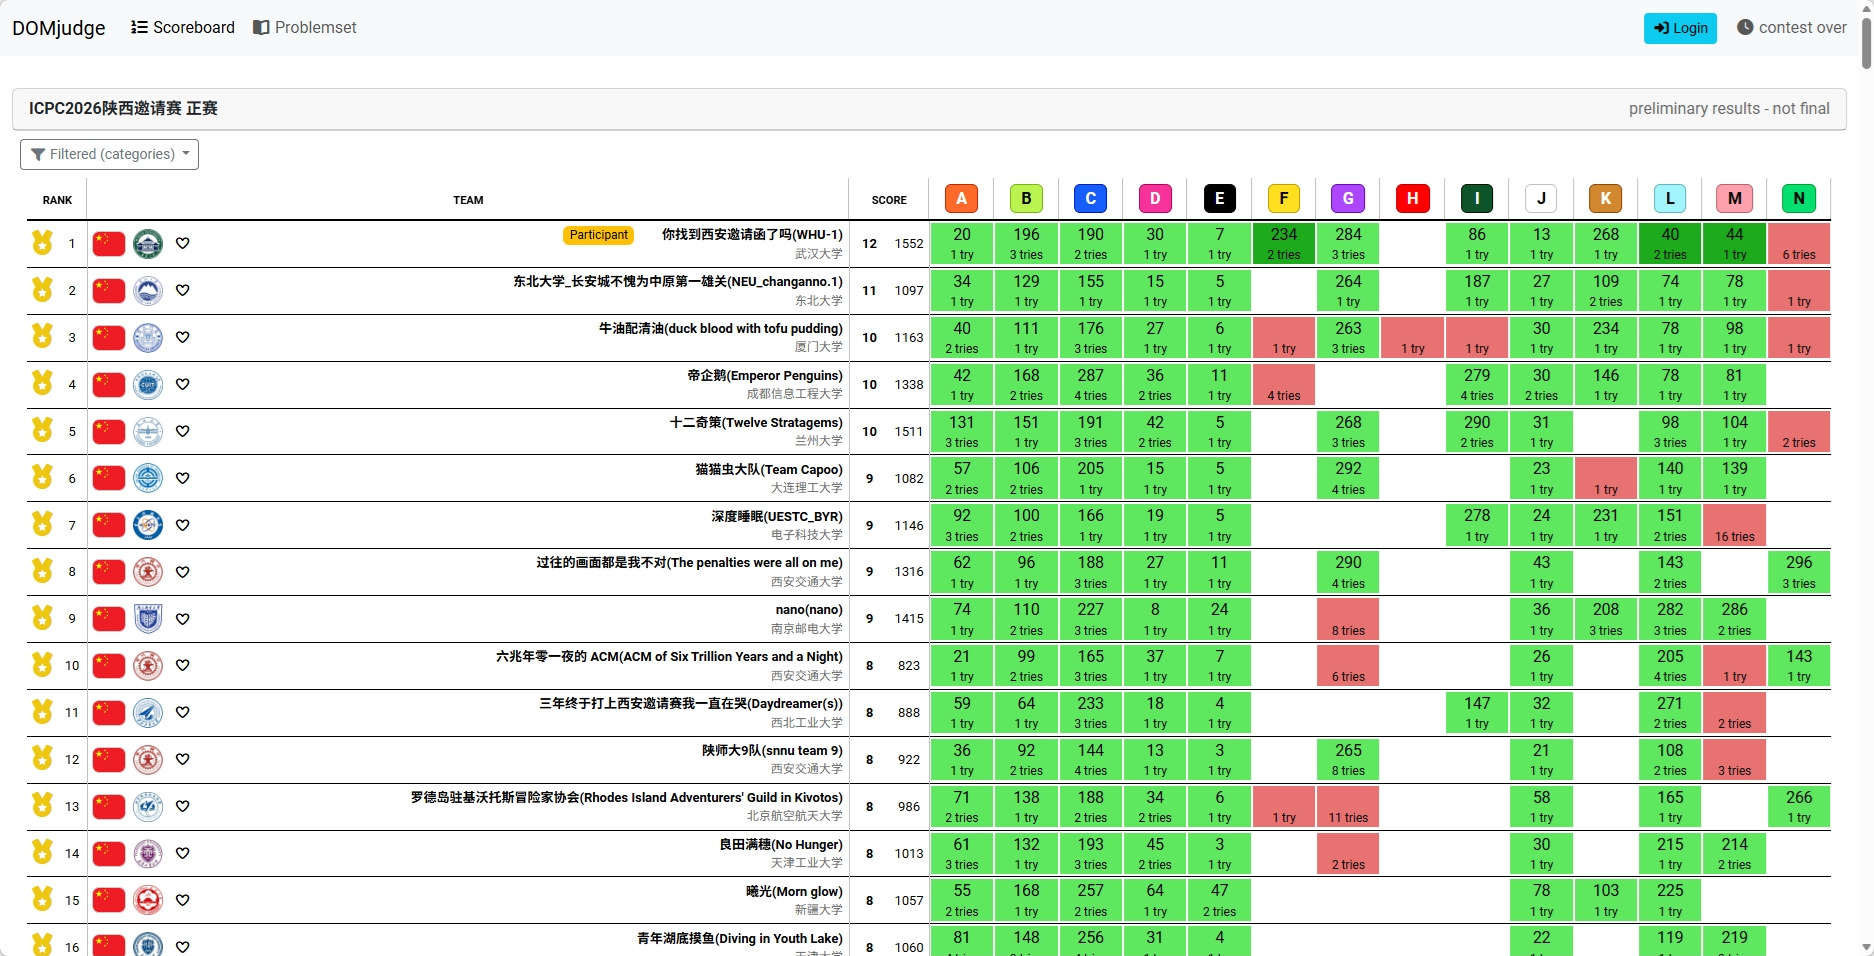Open problem C blue badge

click(x=1090, y=199)
